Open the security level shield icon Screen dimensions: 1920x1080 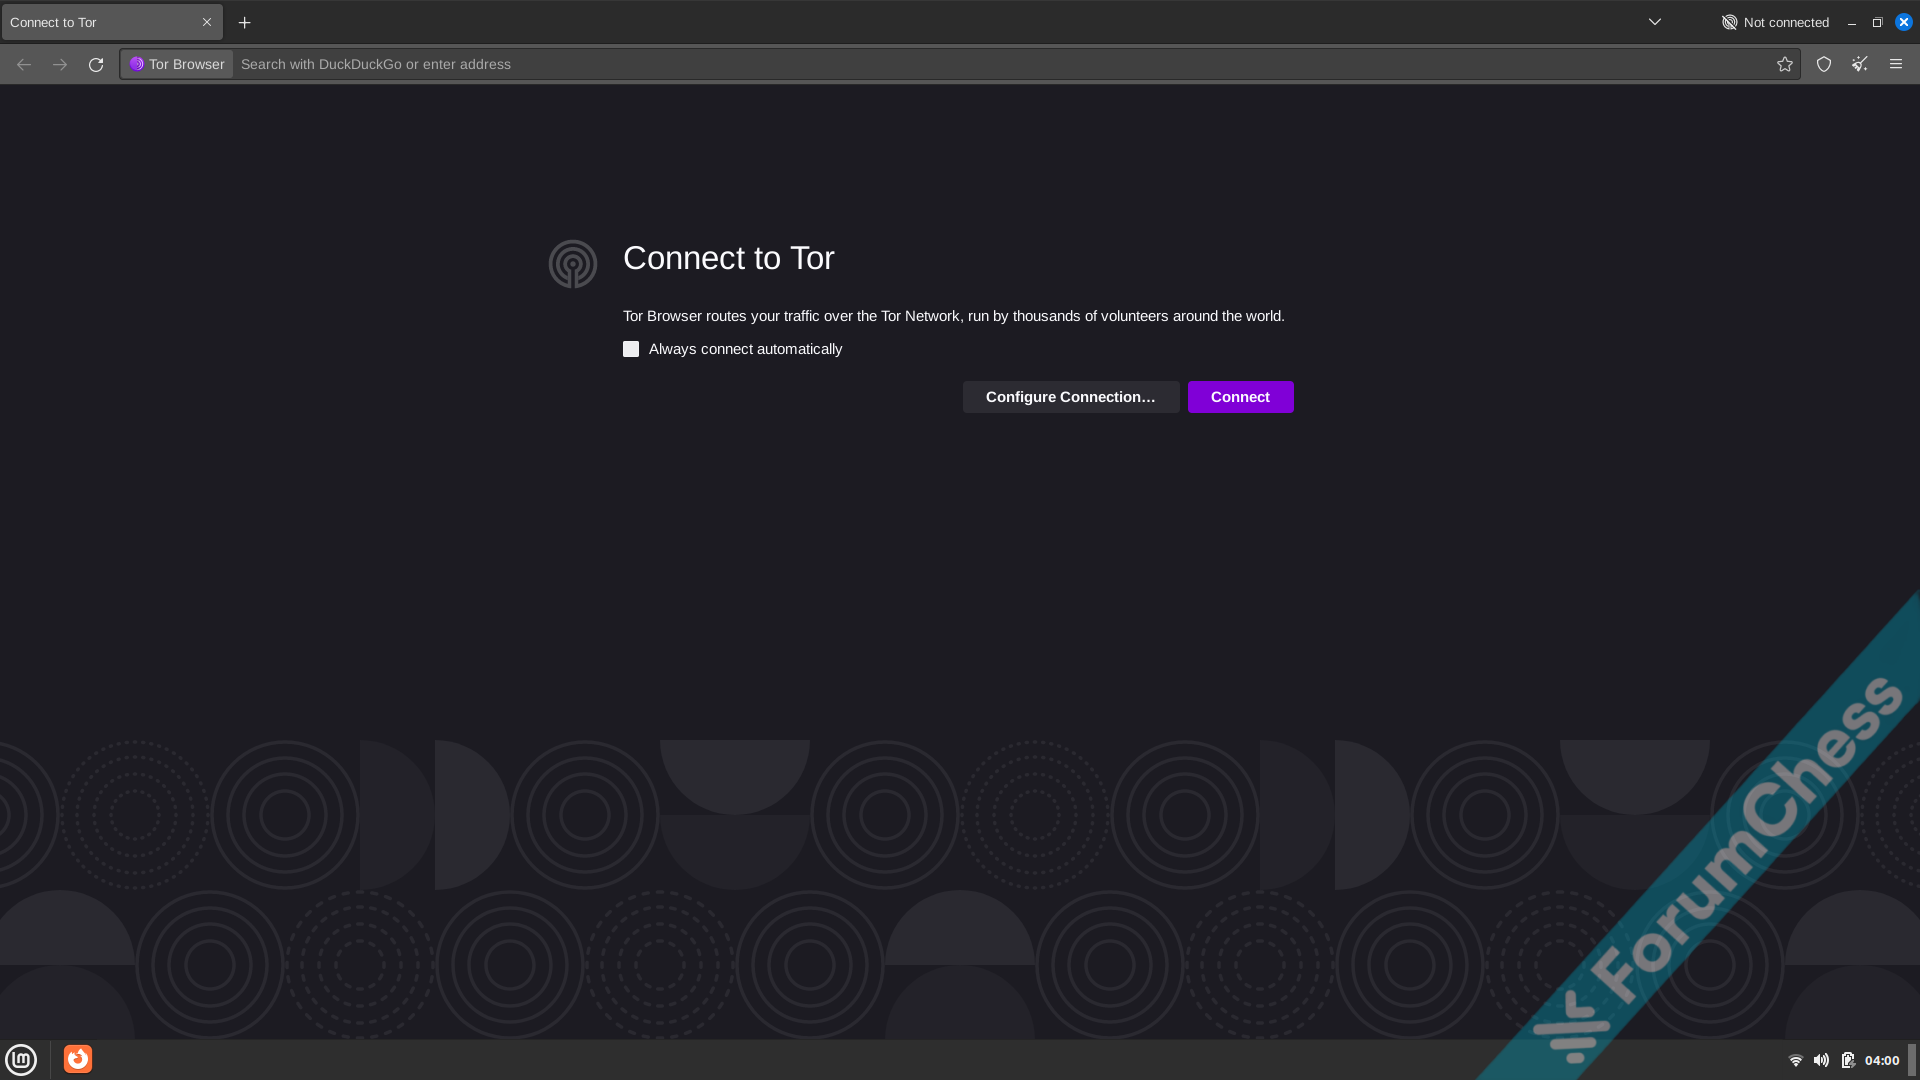[x=1824, y=64]
